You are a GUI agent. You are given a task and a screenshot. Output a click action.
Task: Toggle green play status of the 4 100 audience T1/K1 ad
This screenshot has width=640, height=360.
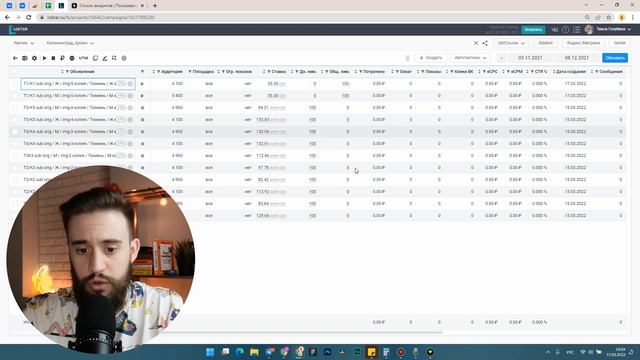[142, 84]
